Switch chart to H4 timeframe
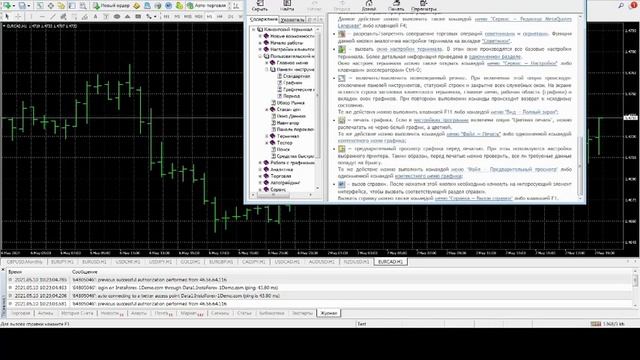This screenshot has height=360, width=640. 220,16
